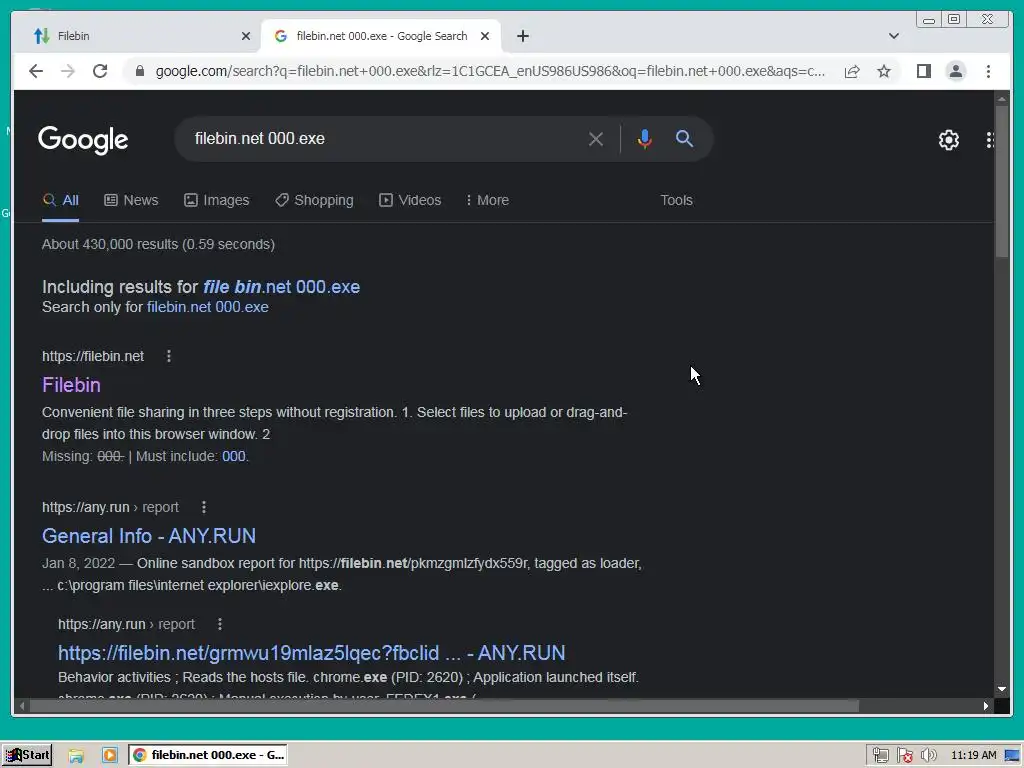Launch media player from taskbar
This screenshot has height=768, width=1024.
tap(110, 756)
